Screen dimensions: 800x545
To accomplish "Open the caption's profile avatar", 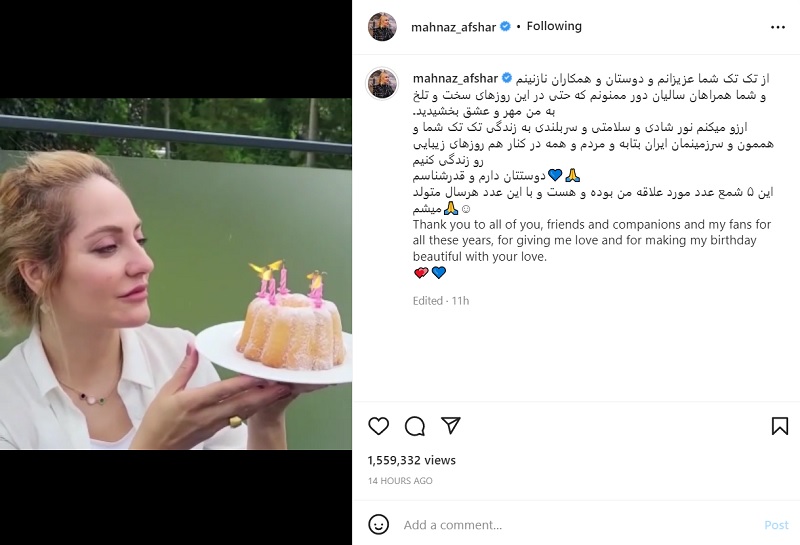I will point(382,83).
